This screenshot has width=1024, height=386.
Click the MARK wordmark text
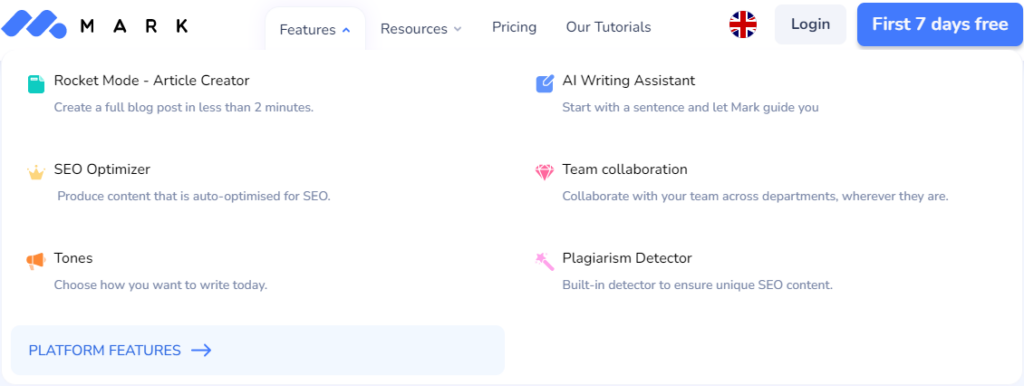click(134, 26)
